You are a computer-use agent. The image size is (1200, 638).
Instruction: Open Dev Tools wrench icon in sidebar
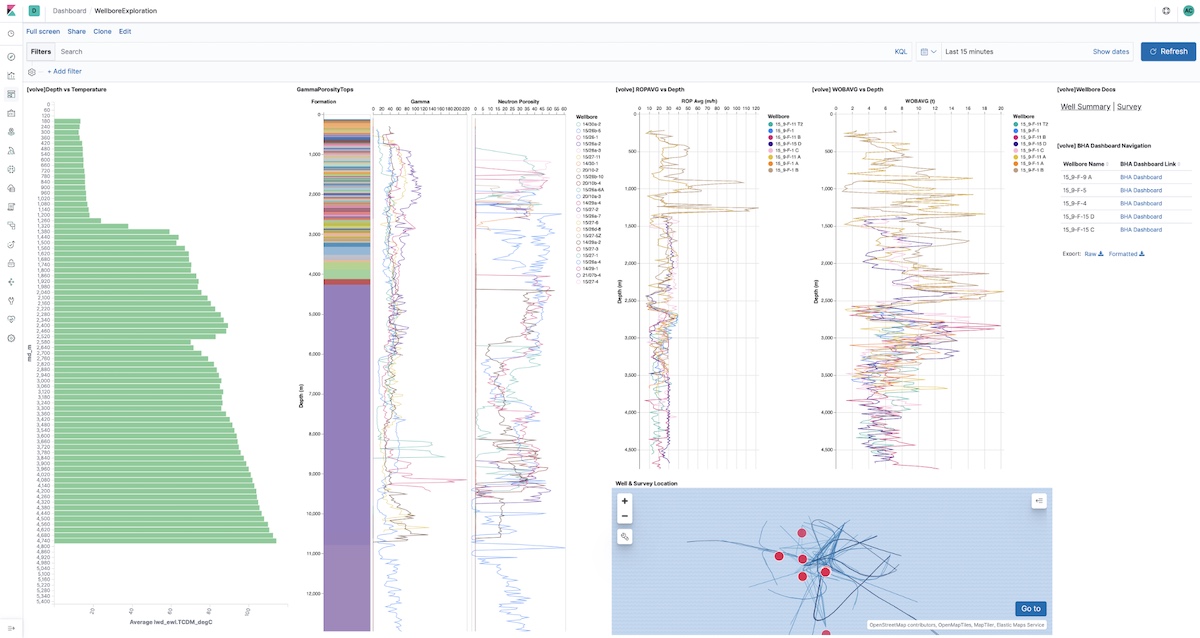(x=11, y=300)
